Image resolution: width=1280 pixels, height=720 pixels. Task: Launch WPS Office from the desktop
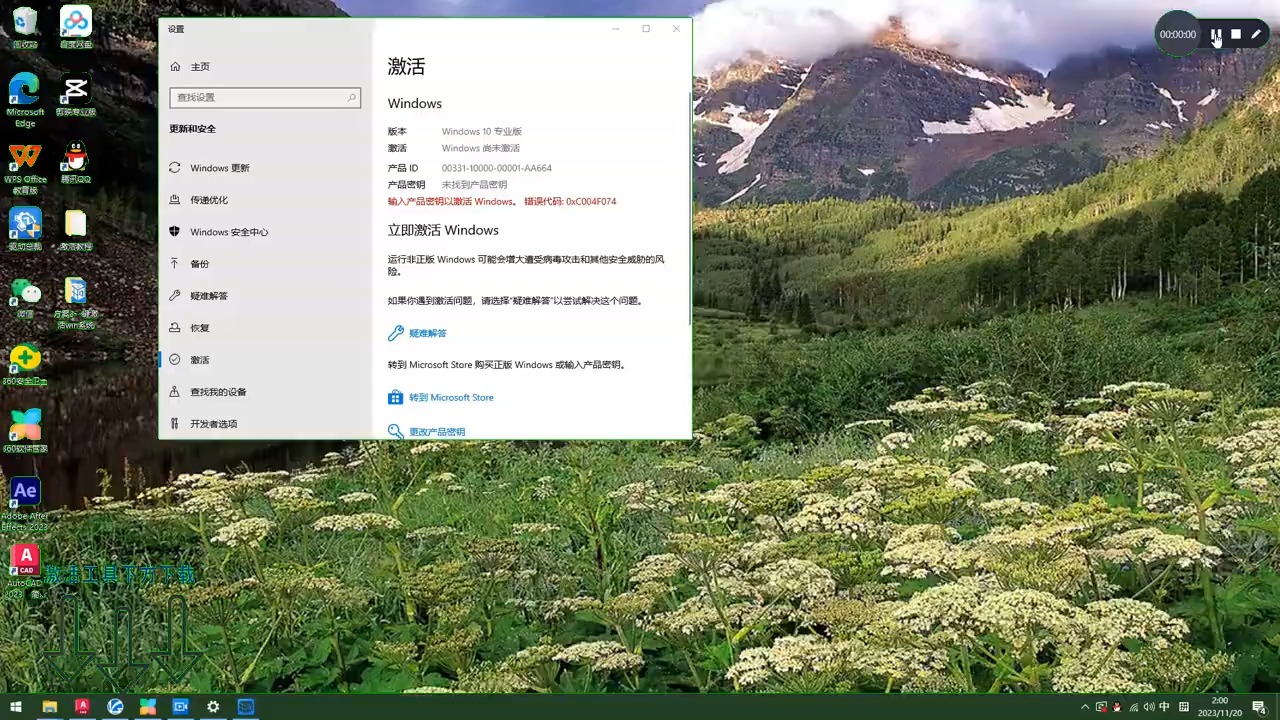[x=25, y=169]
